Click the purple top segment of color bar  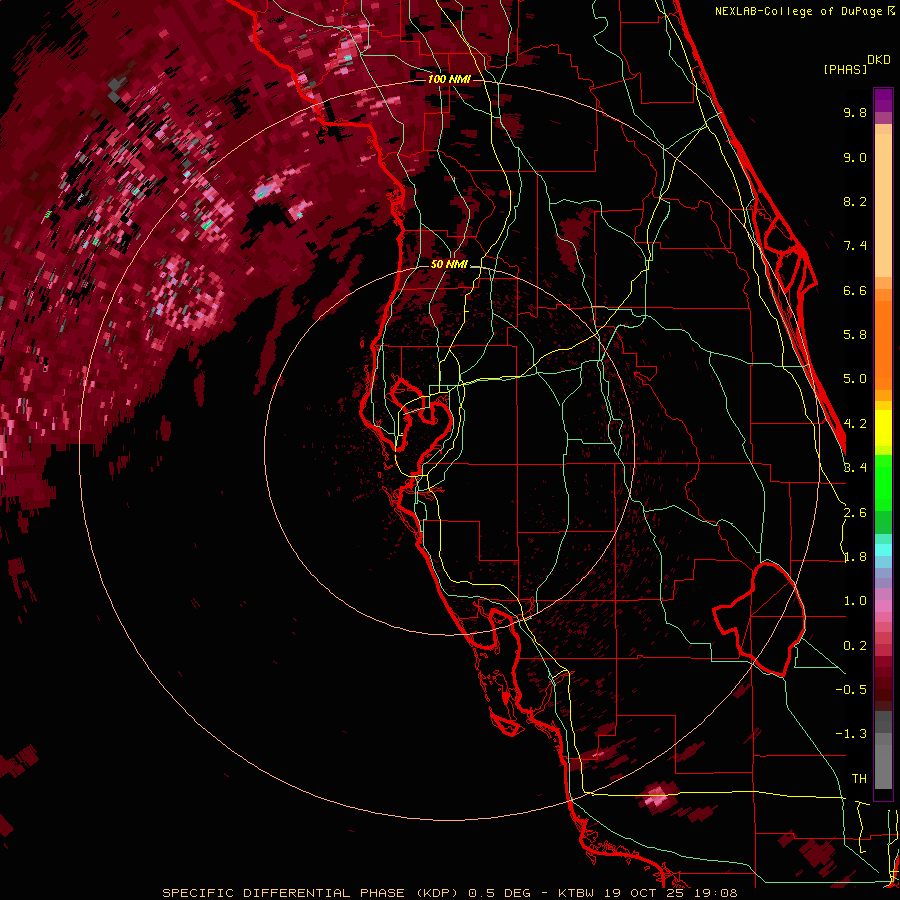click(883, 100)
